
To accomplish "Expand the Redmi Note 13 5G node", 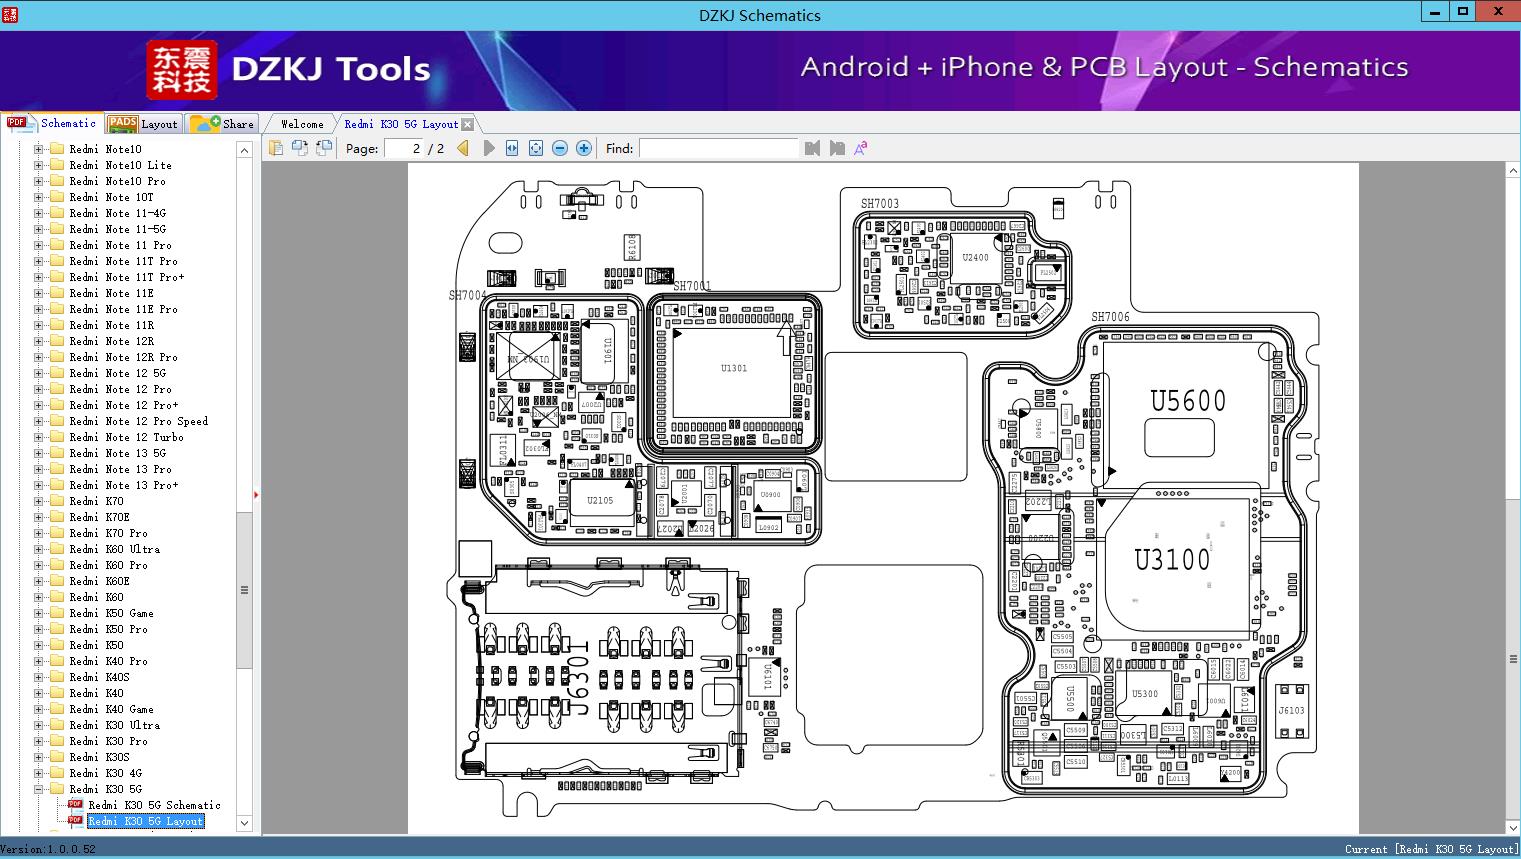I will tap(38, 453).
